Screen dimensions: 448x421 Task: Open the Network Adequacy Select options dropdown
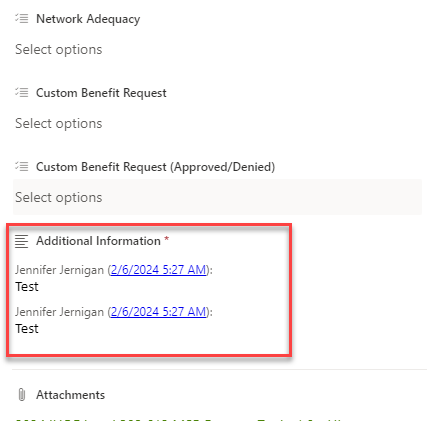pyautogui.click(x=217, y=49)
